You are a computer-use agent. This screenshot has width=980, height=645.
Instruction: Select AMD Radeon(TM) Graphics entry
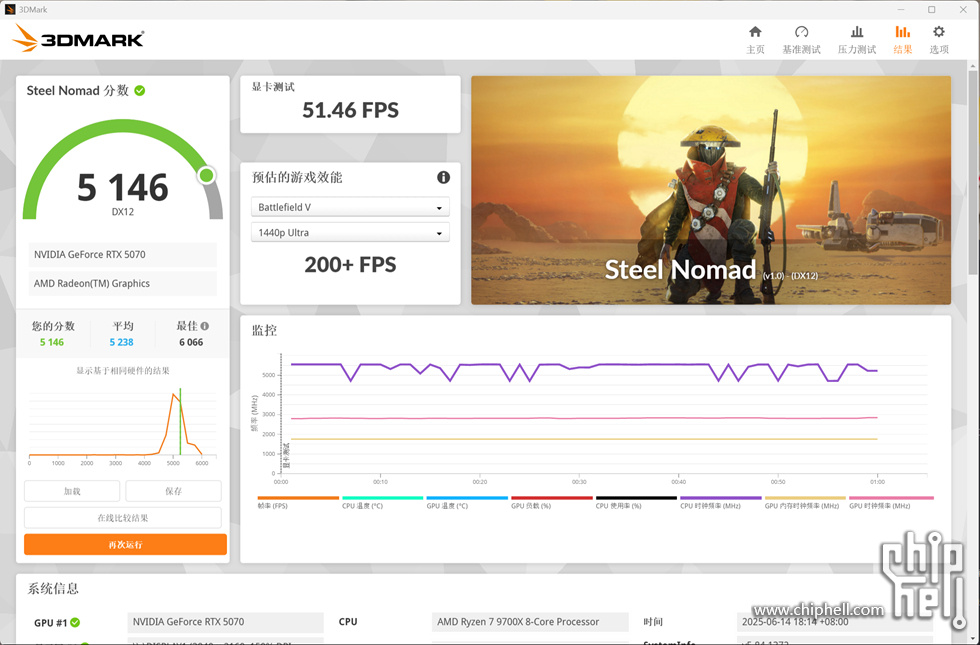[x=122, y=283]
